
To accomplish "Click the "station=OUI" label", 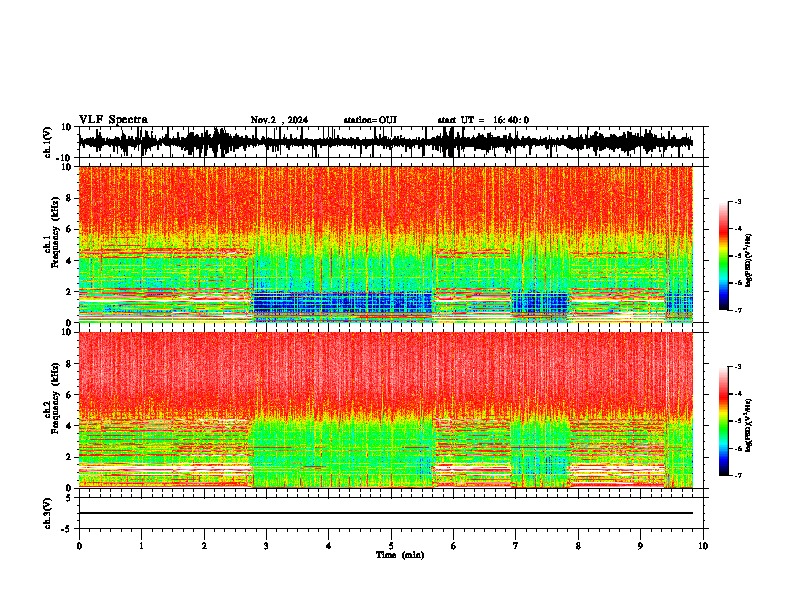I will click(x=370, y=120).
